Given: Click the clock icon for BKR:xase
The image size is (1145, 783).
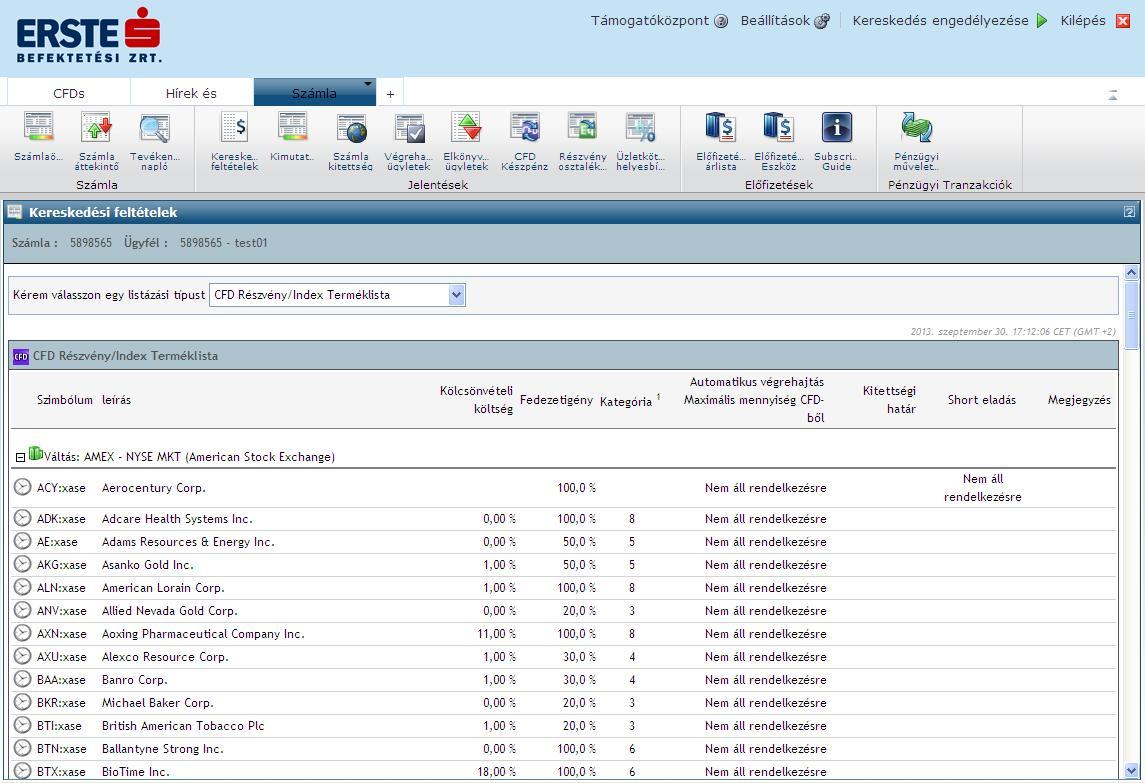Looking at the screenshot, I should point(23,702).
